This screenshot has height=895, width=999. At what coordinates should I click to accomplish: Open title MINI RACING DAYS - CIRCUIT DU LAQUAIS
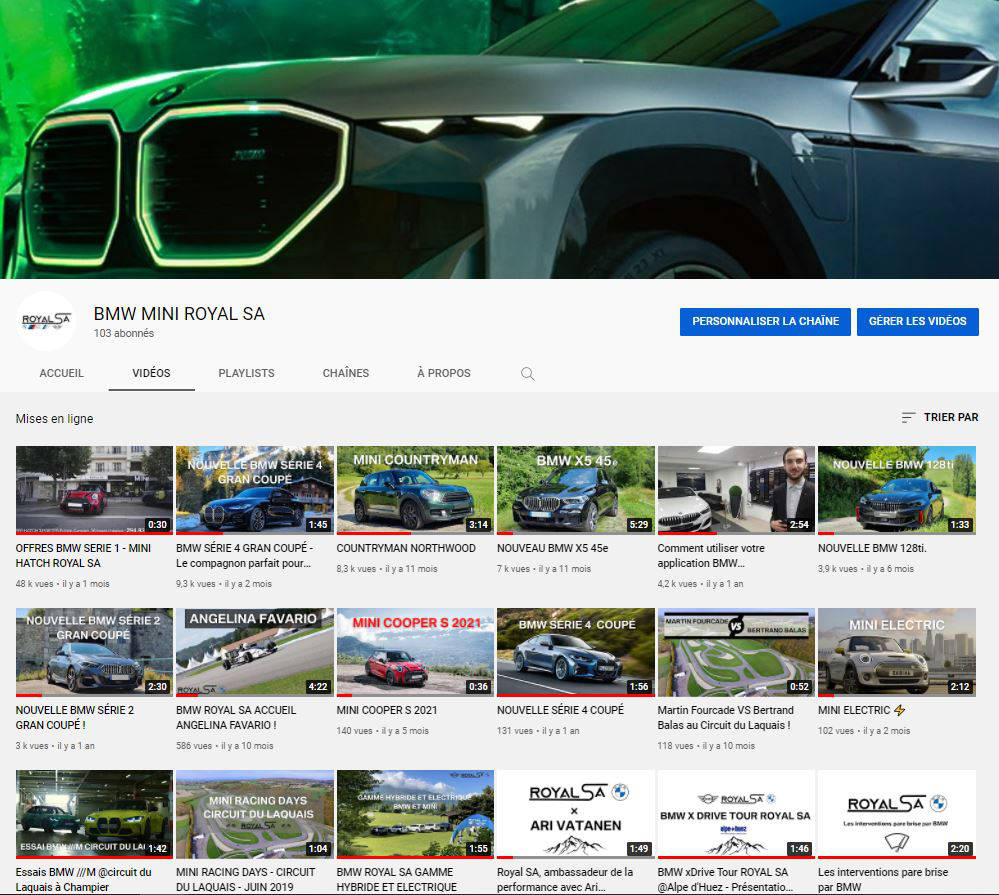(246, 879)
